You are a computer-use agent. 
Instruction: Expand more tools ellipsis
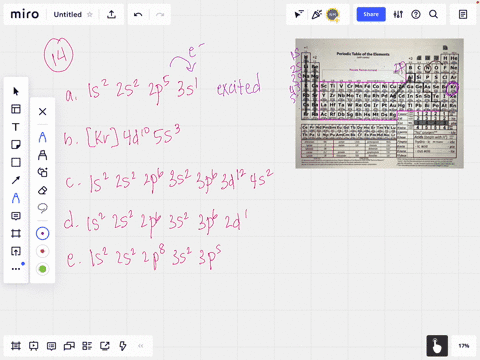[16, 269]
